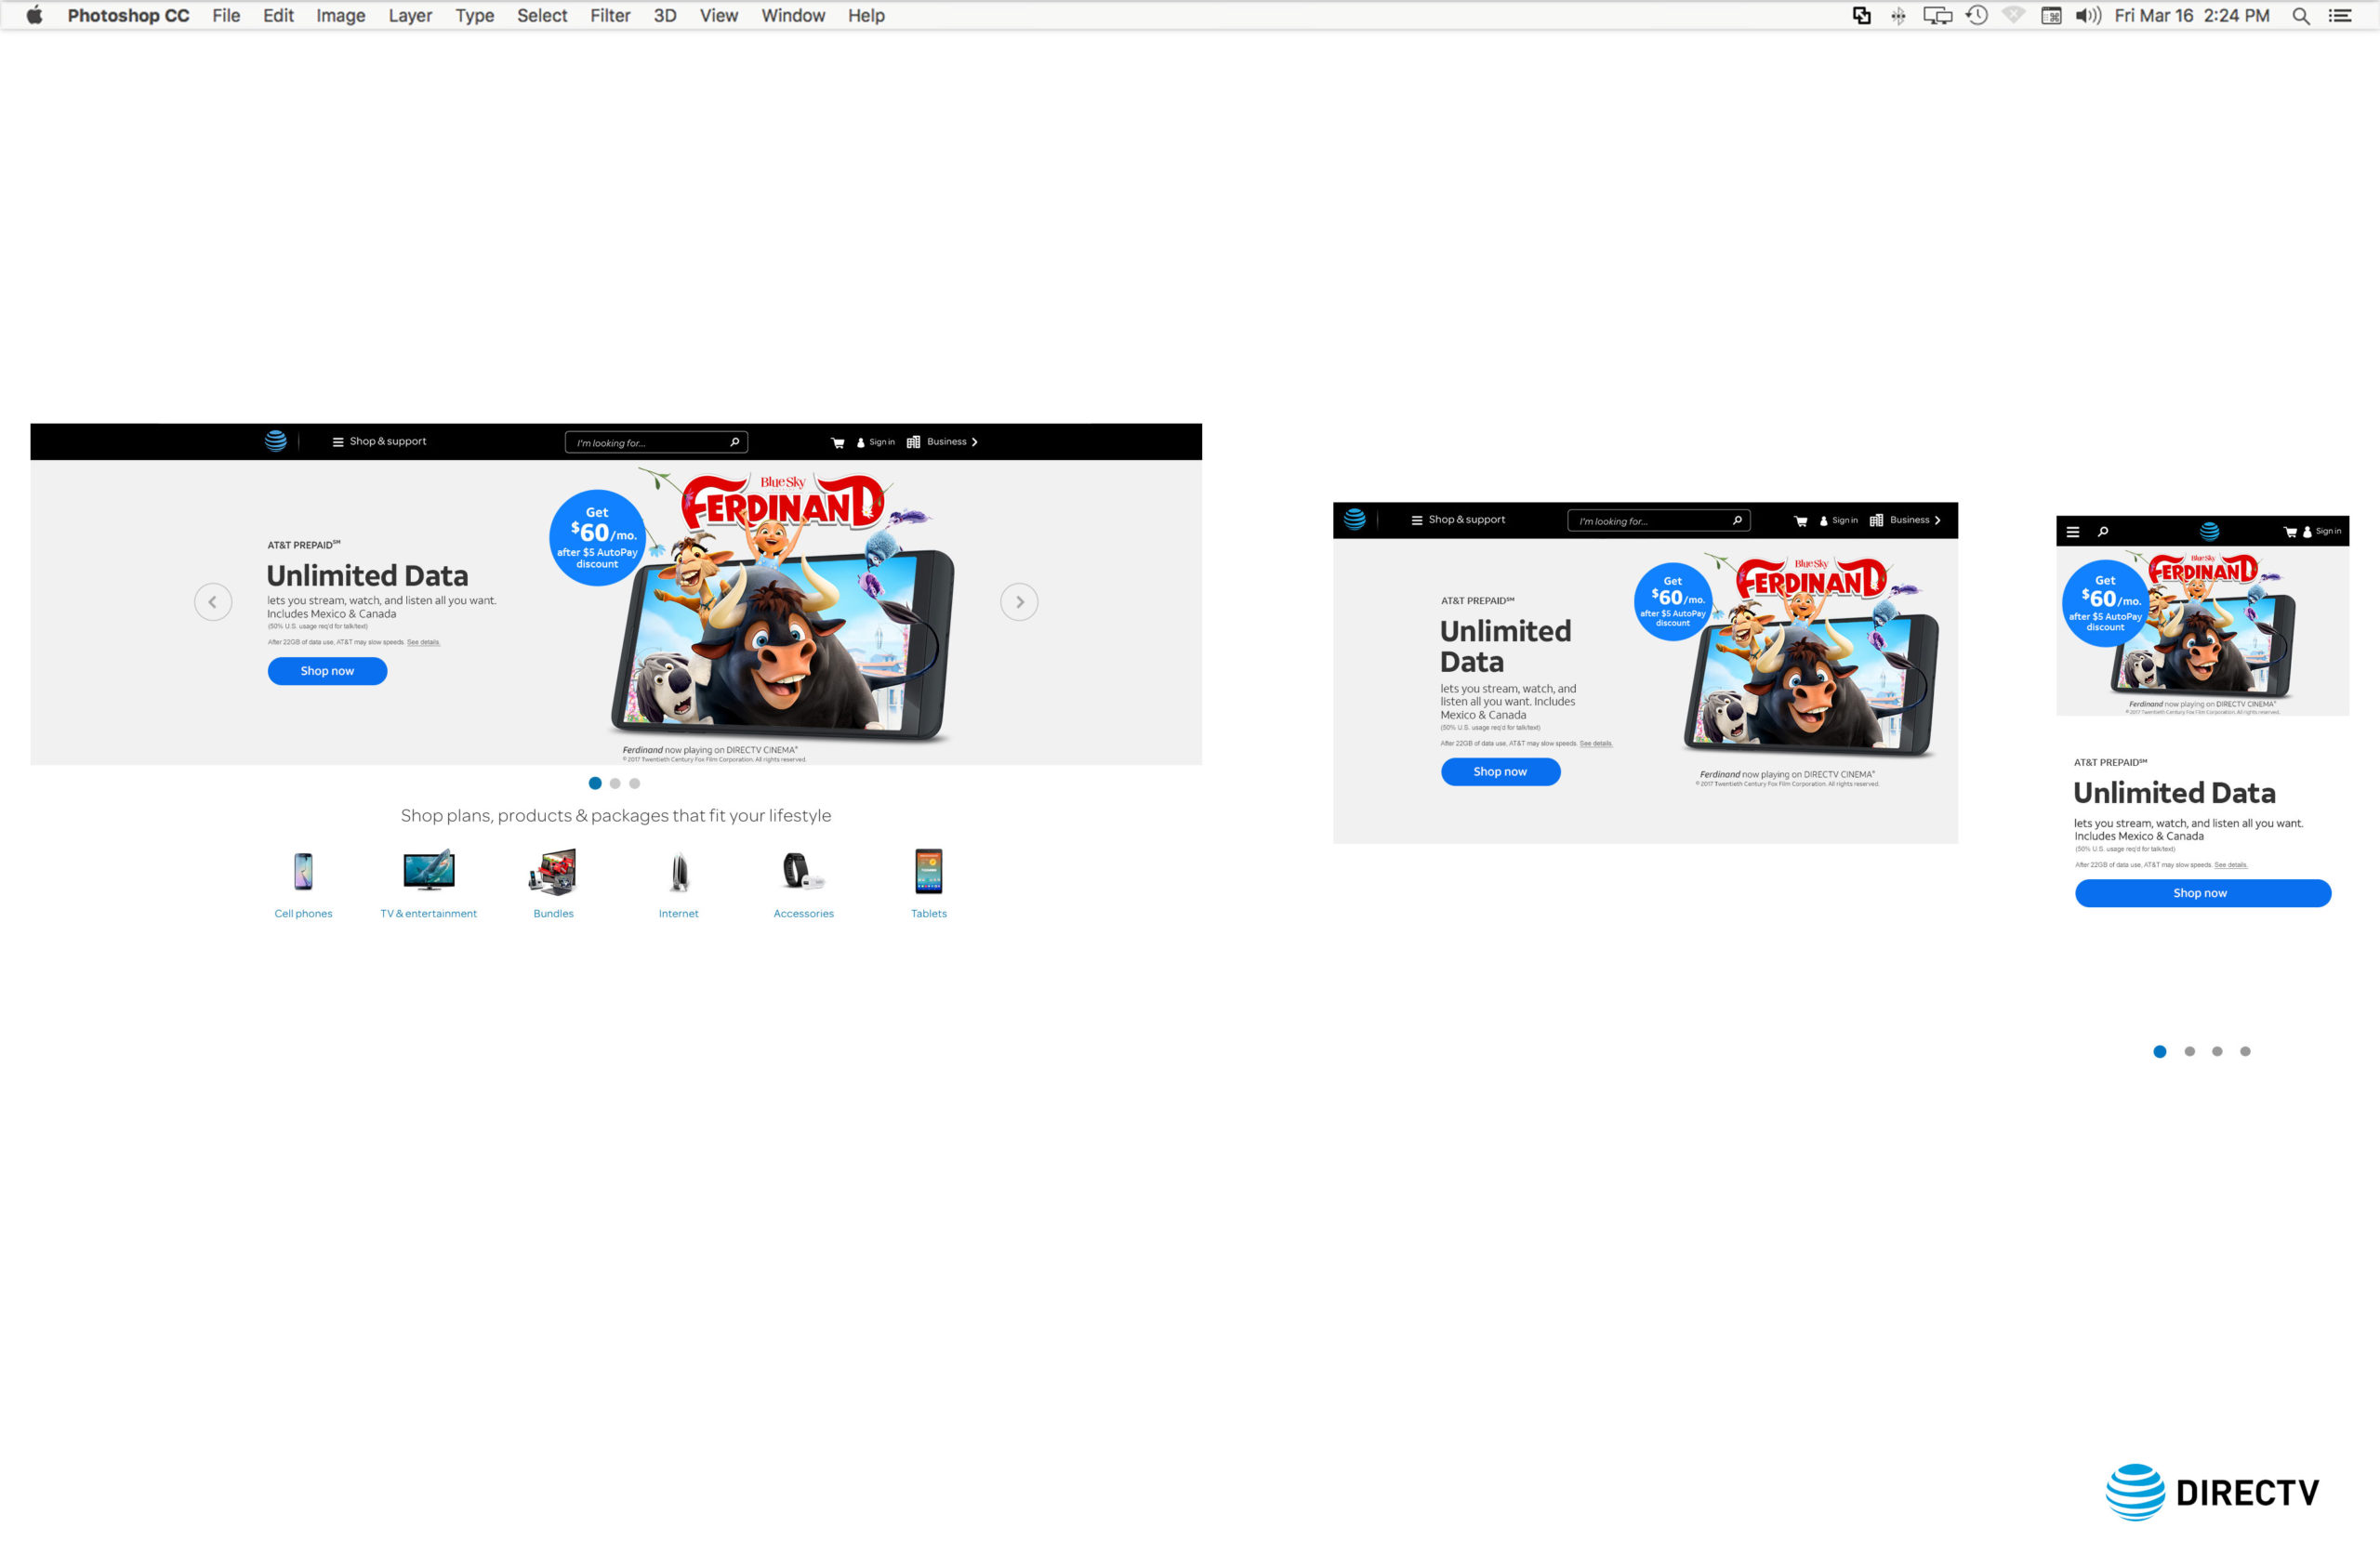Open the 3D menu
The height and width of the screenshot is (1567, 2380).
(665, 15)
